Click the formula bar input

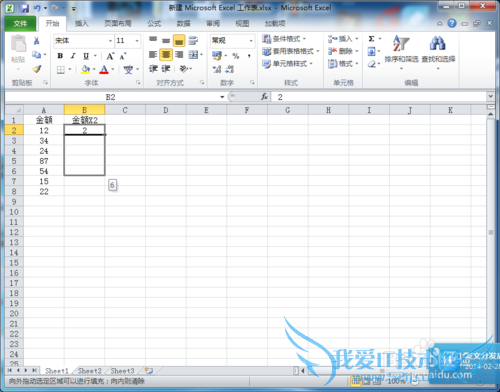point(380,97)
